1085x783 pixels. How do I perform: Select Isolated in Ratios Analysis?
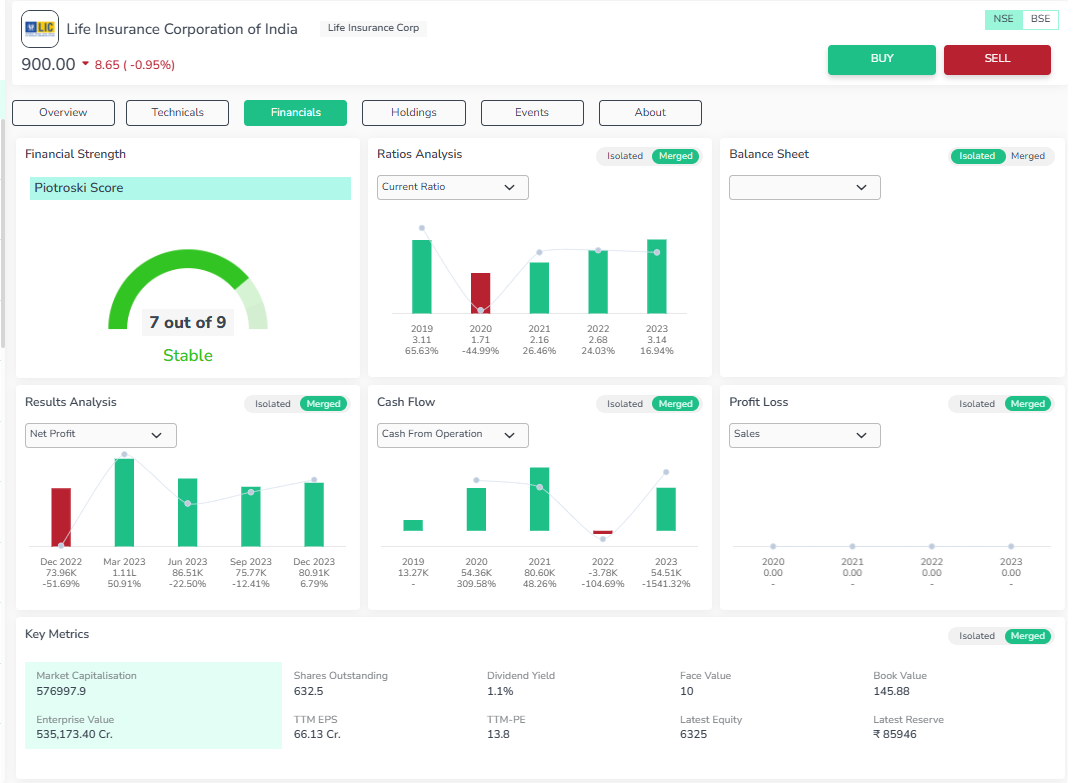coord(625,156)
